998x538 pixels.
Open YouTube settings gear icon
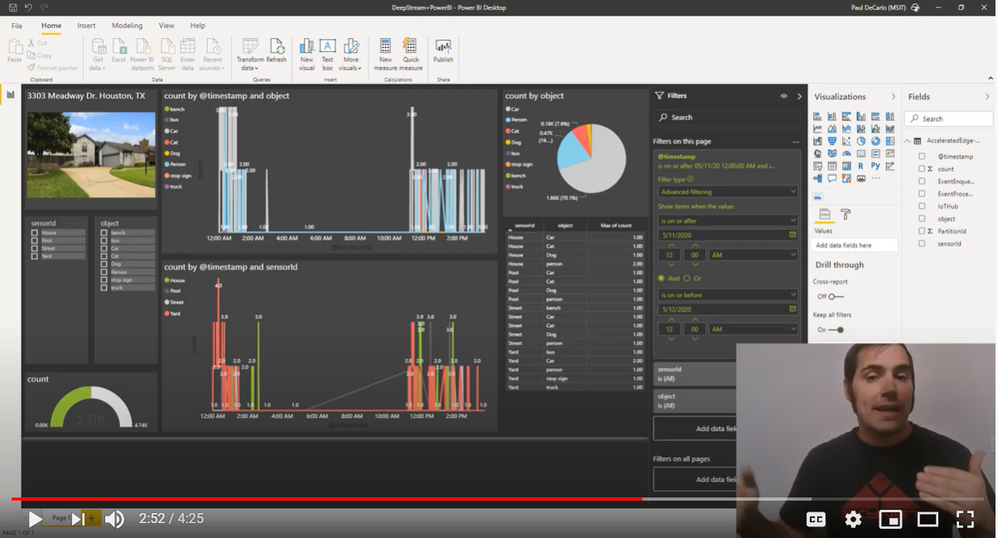click(853, 519)
